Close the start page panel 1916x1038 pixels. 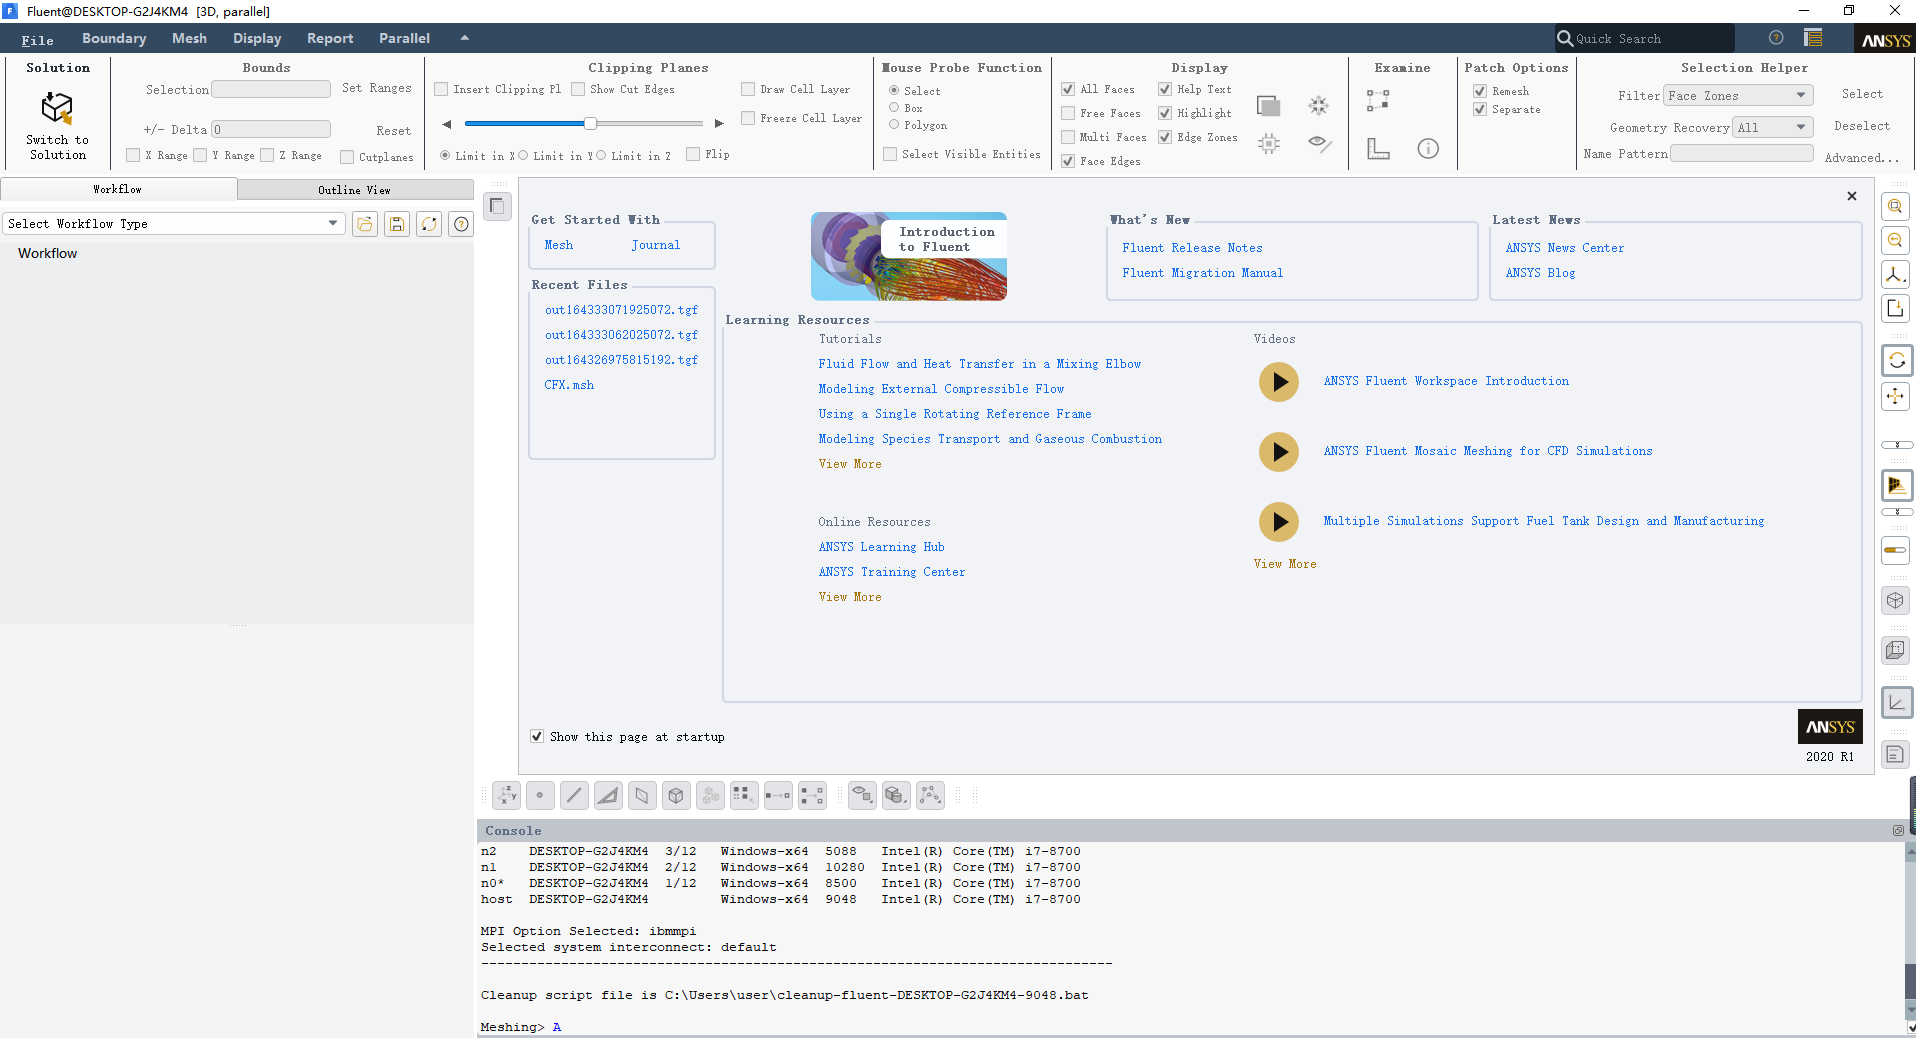click(x=1852, y=196)
